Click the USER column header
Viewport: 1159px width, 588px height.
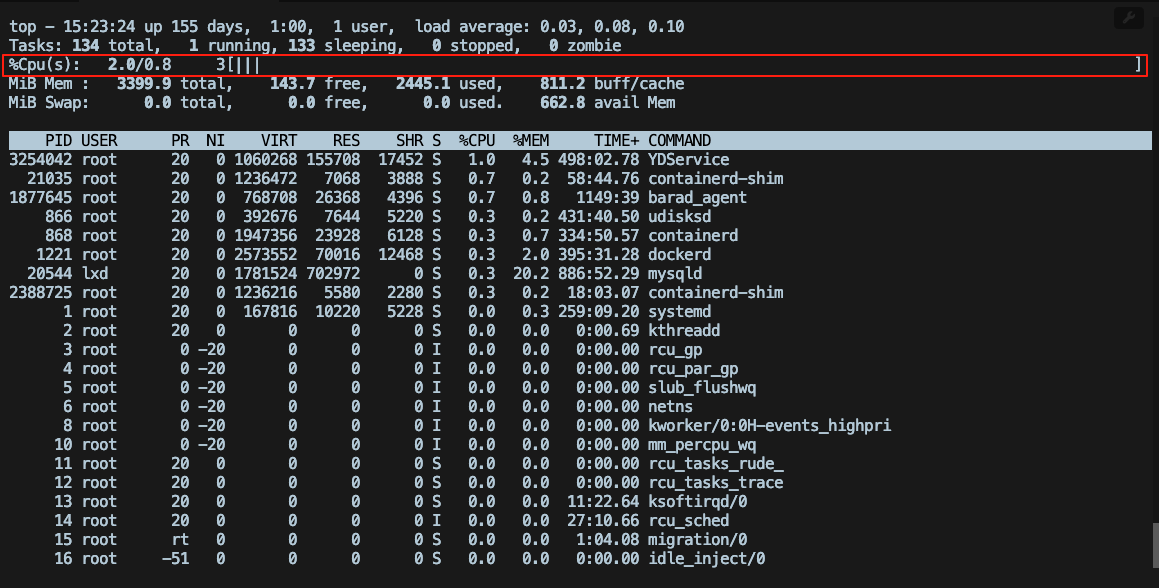[x=100, y=140]
